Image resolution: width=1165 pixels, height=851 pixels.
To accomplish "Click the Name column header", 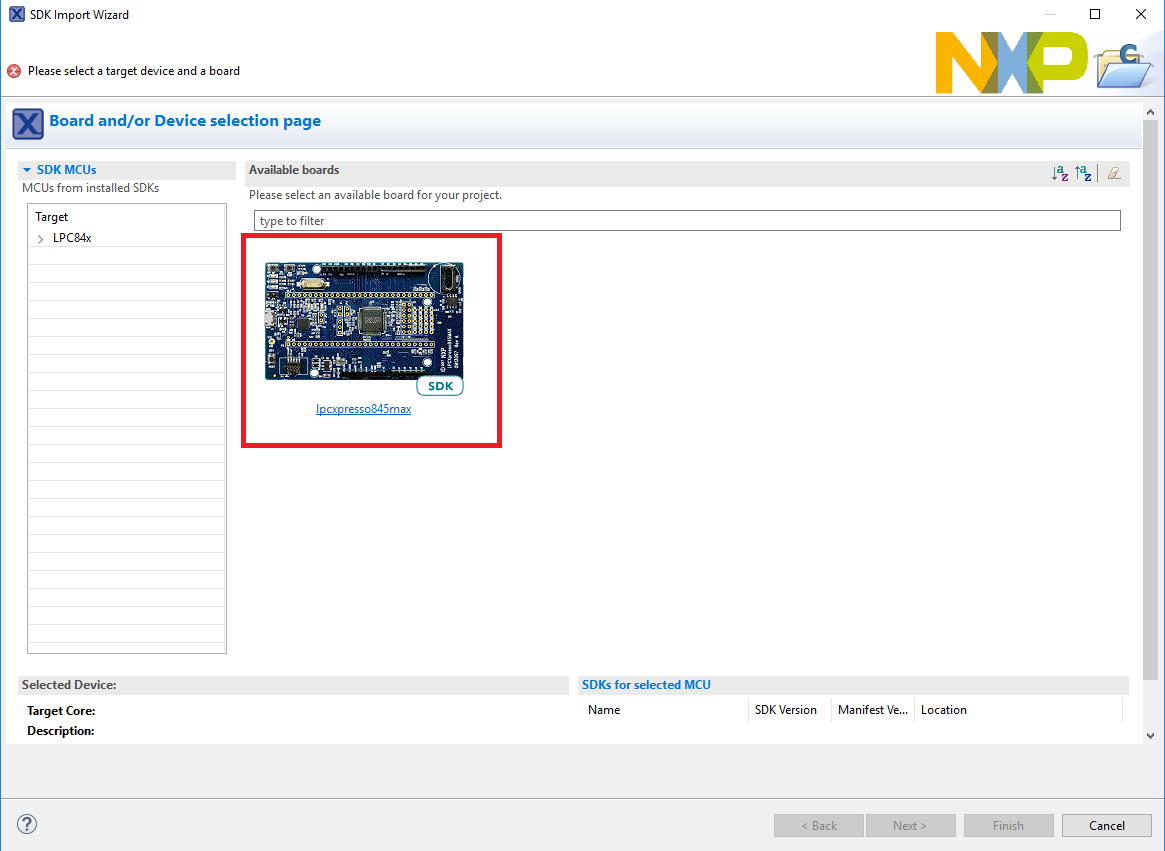I will coord(604,710).
